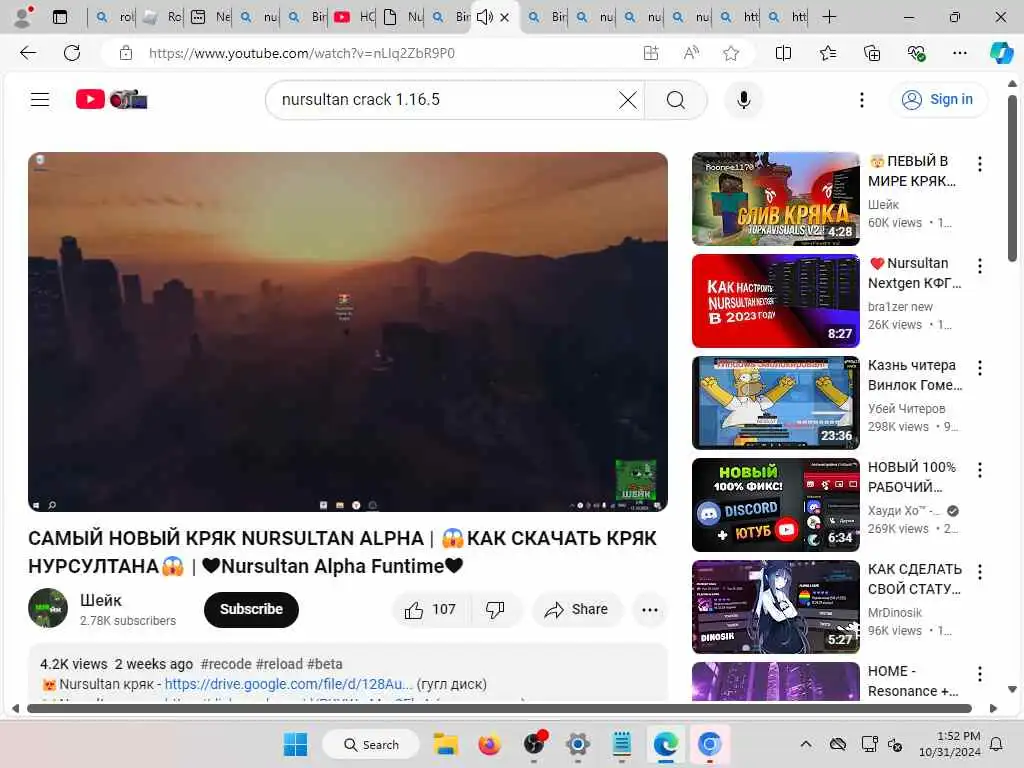Open the YouTube guide hamburger menu

click(x=40, y=99)
